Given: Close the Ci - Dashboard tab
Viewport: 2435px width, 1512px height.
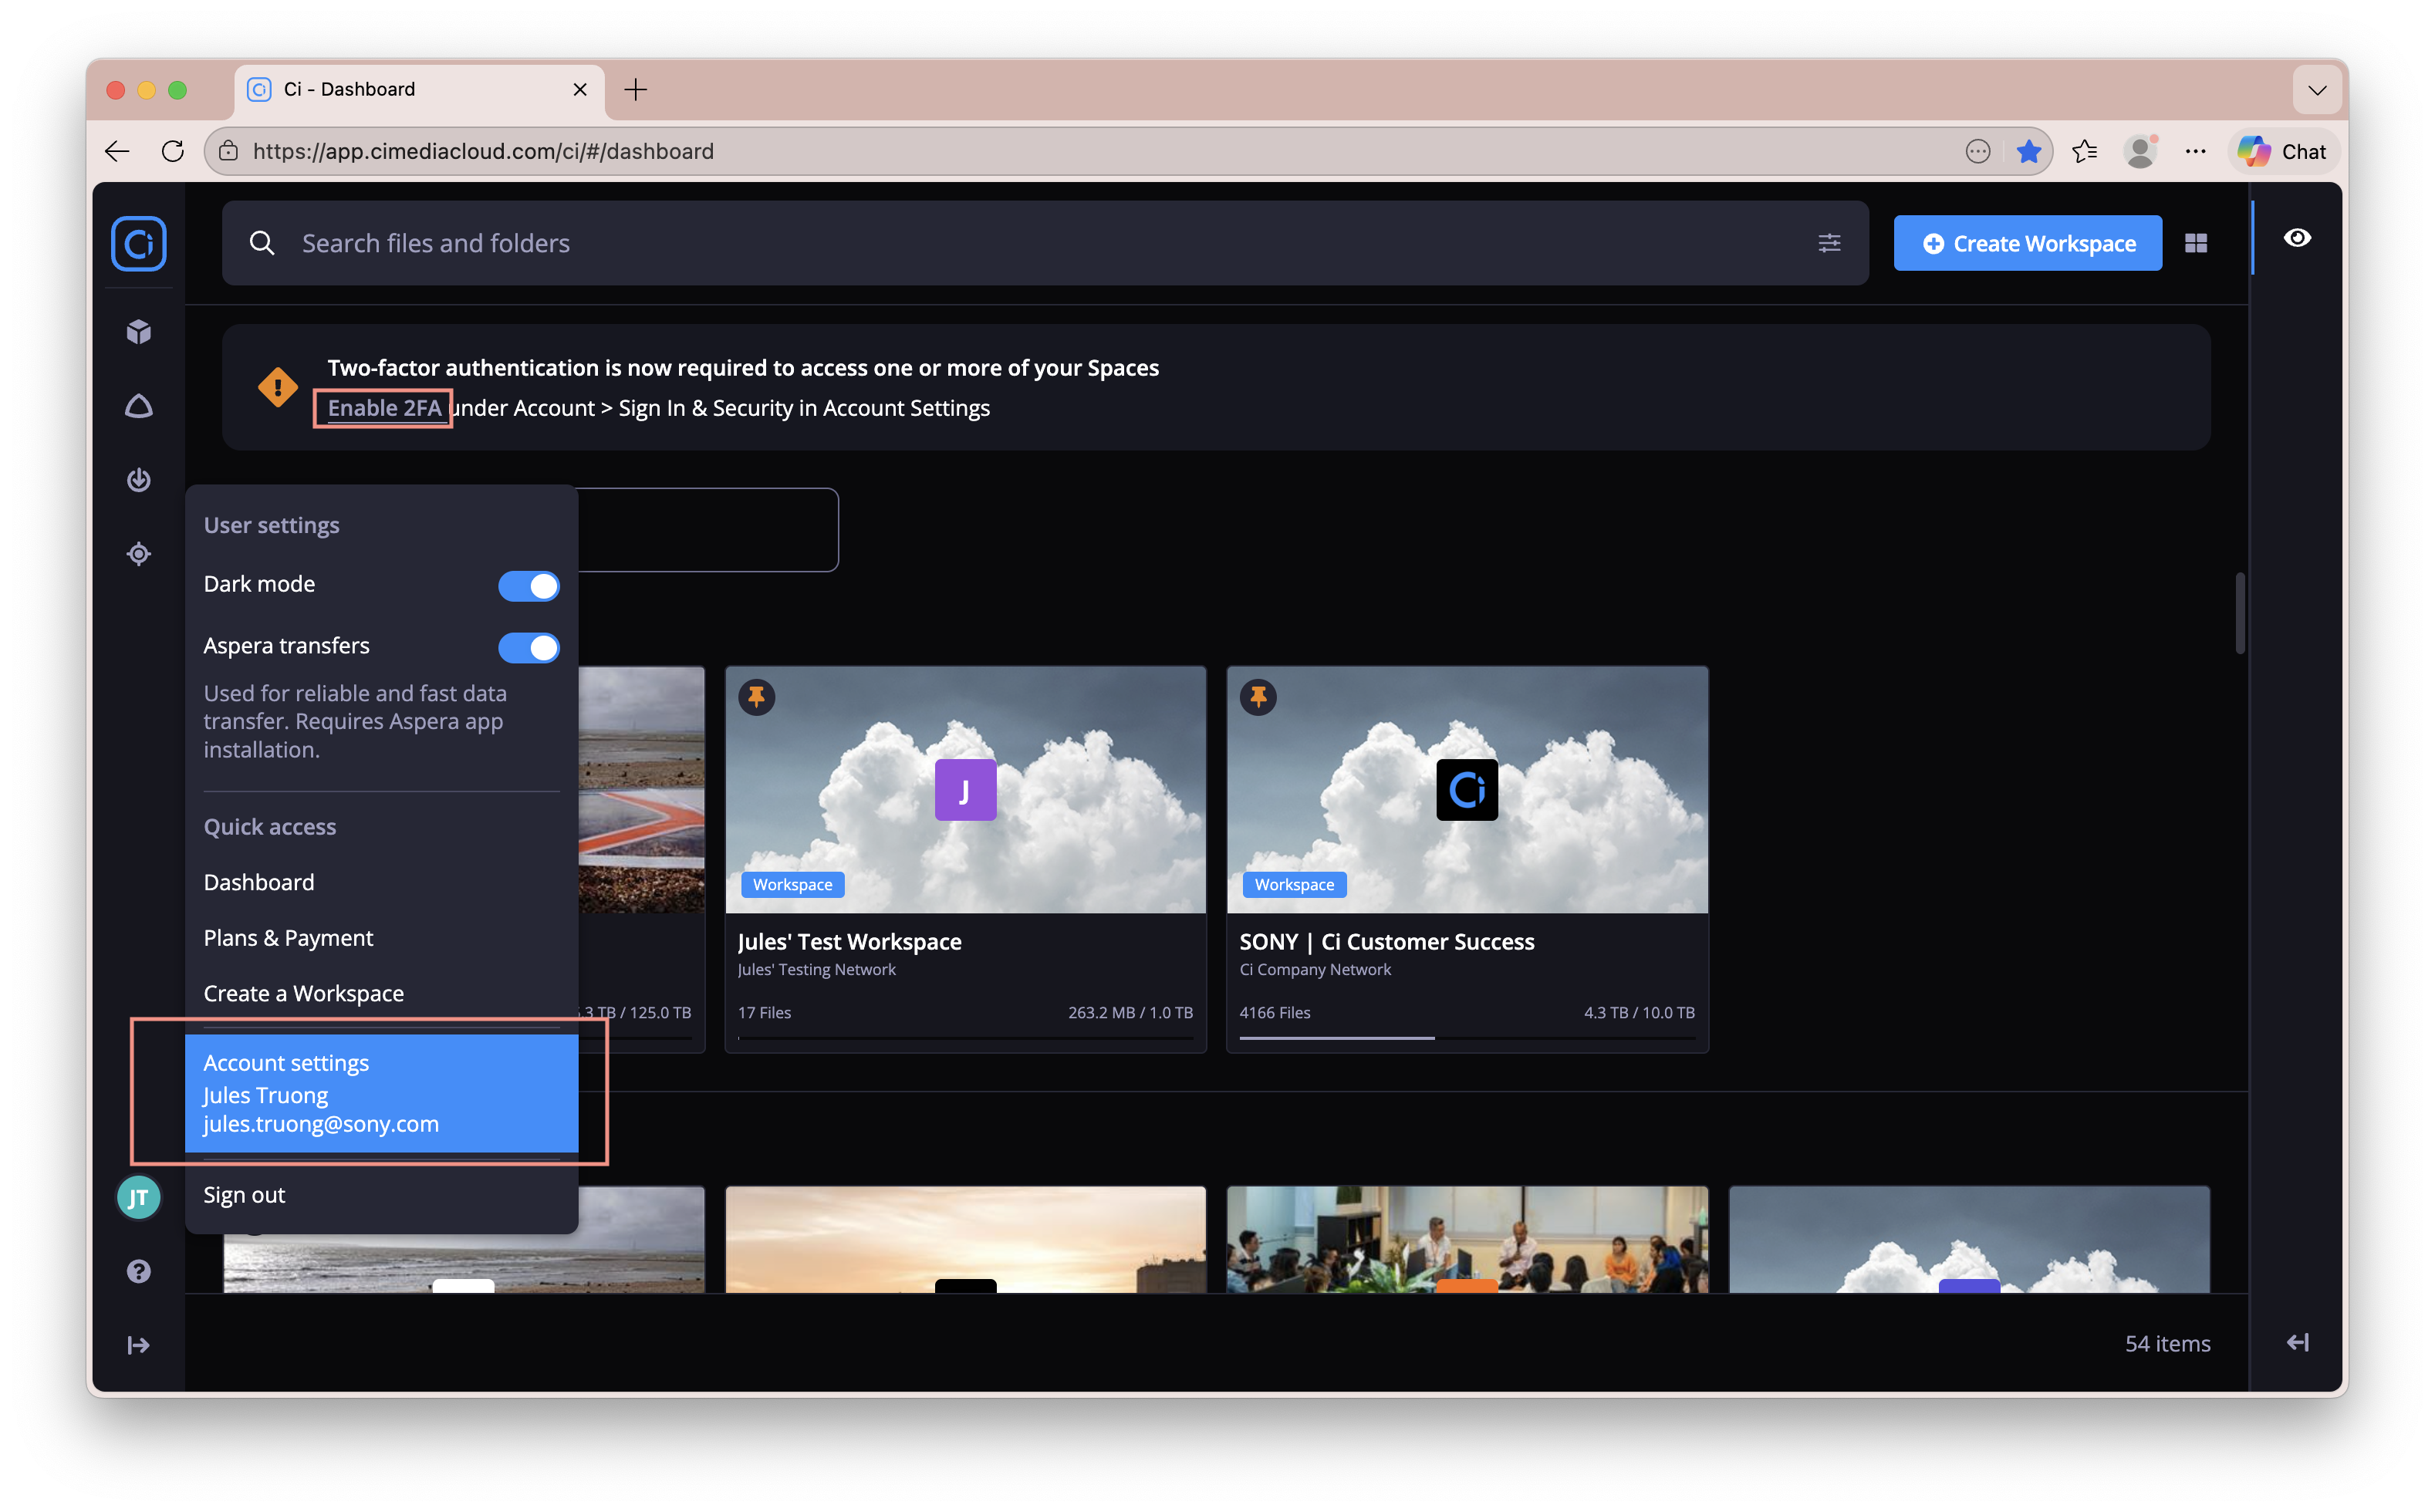Looking at the screenshot, I should [580, 89].
